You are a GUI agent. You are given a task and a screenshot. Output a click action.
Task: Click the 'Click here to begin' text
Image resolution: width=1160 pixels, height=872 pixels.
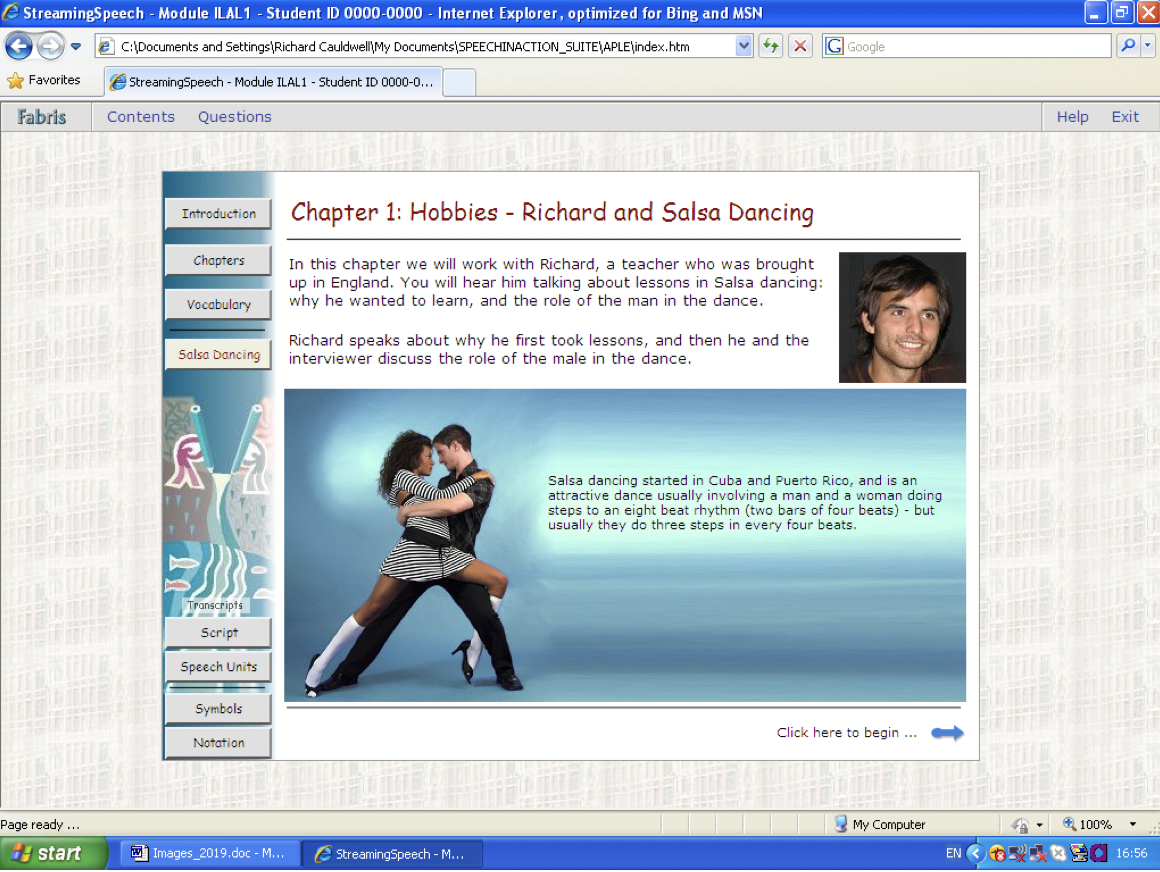tap(846, 733)
